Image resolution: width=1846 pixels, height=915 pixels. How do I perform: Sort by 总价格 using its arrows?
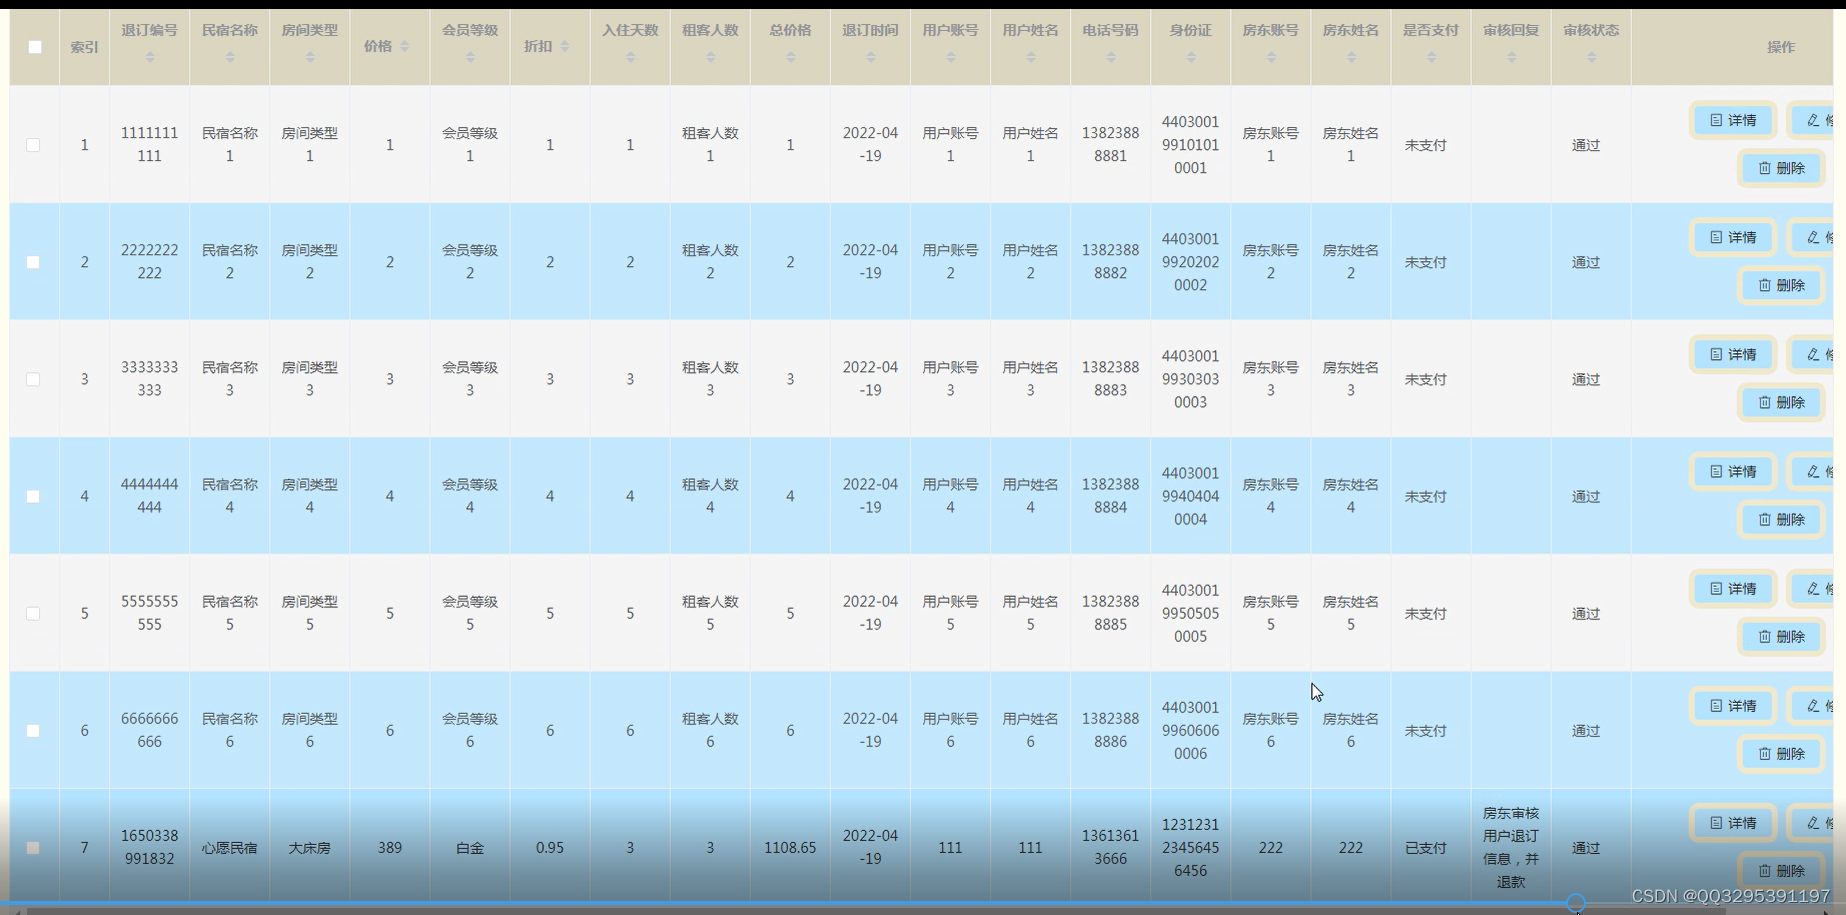click(x=790, y=58)
